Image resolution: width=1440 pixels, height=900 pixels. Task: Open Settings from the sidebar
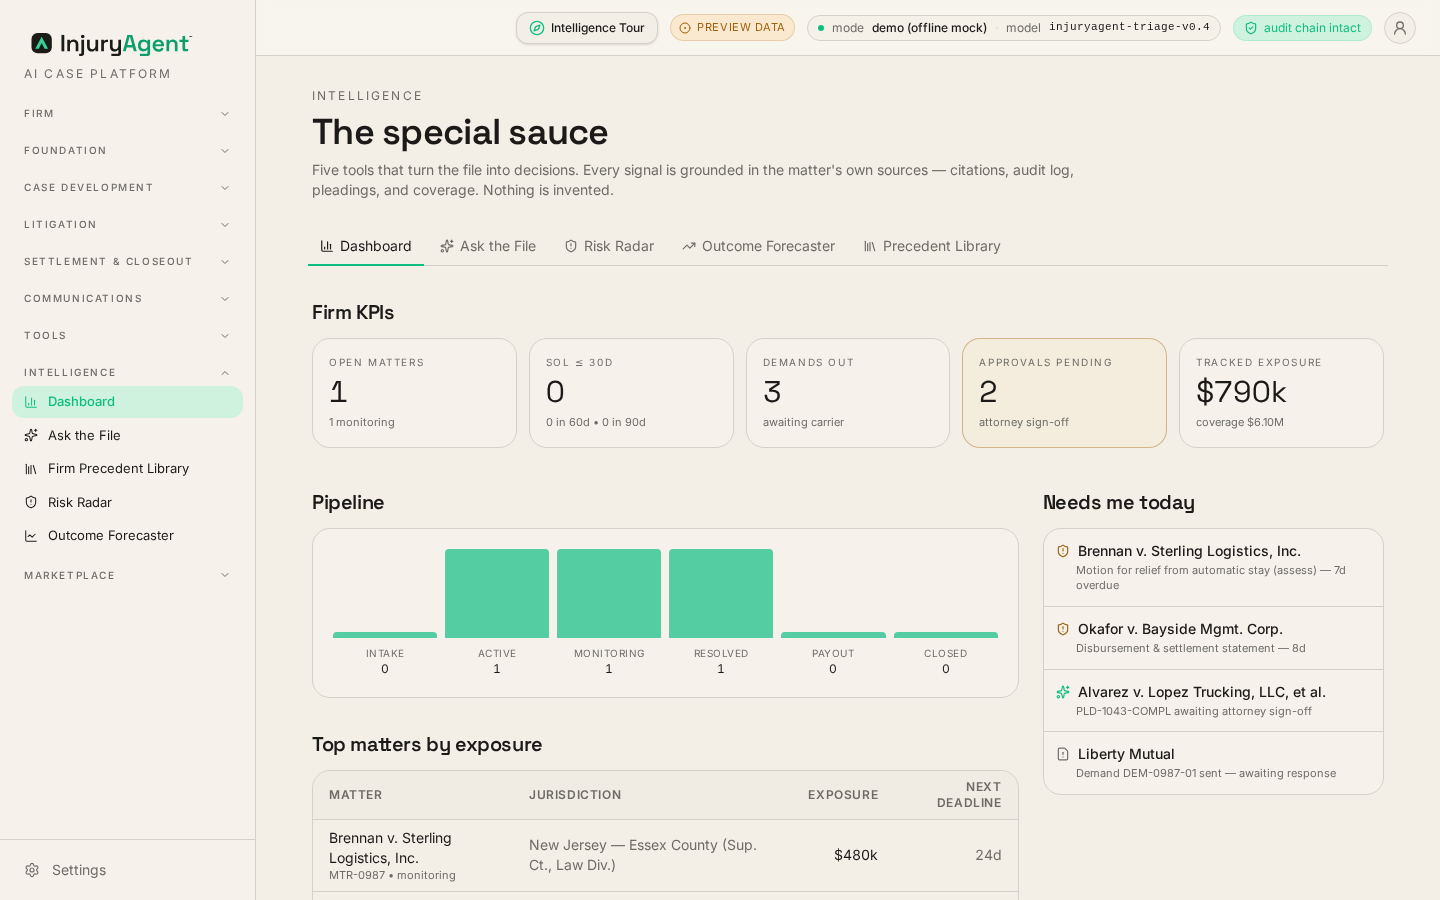[x=127, y=870]
